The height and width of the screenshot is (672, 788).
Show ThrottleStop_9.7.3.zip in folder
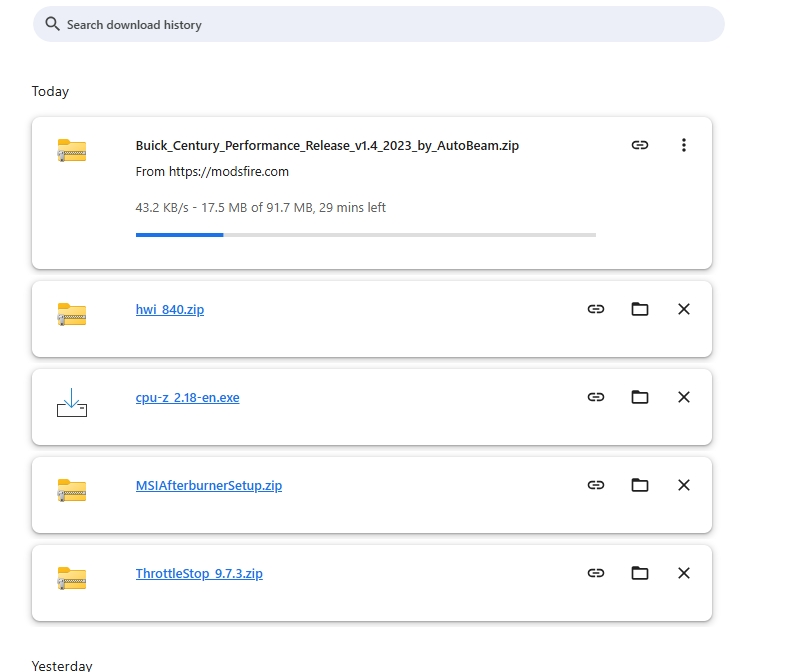click(x=640, y=573)
